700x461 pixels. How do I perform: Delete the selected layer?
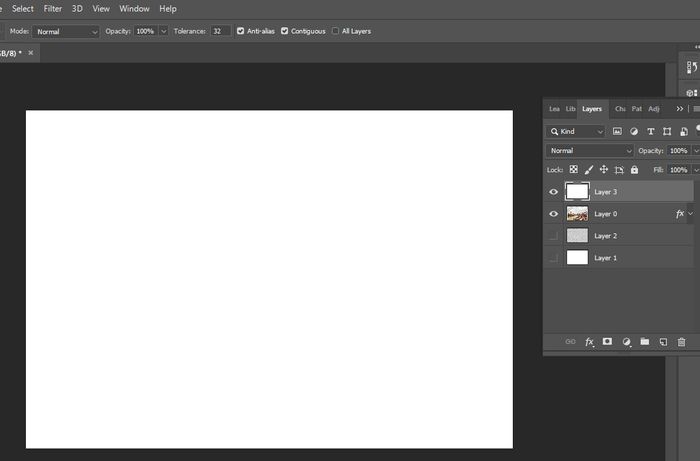coord(681,342)
